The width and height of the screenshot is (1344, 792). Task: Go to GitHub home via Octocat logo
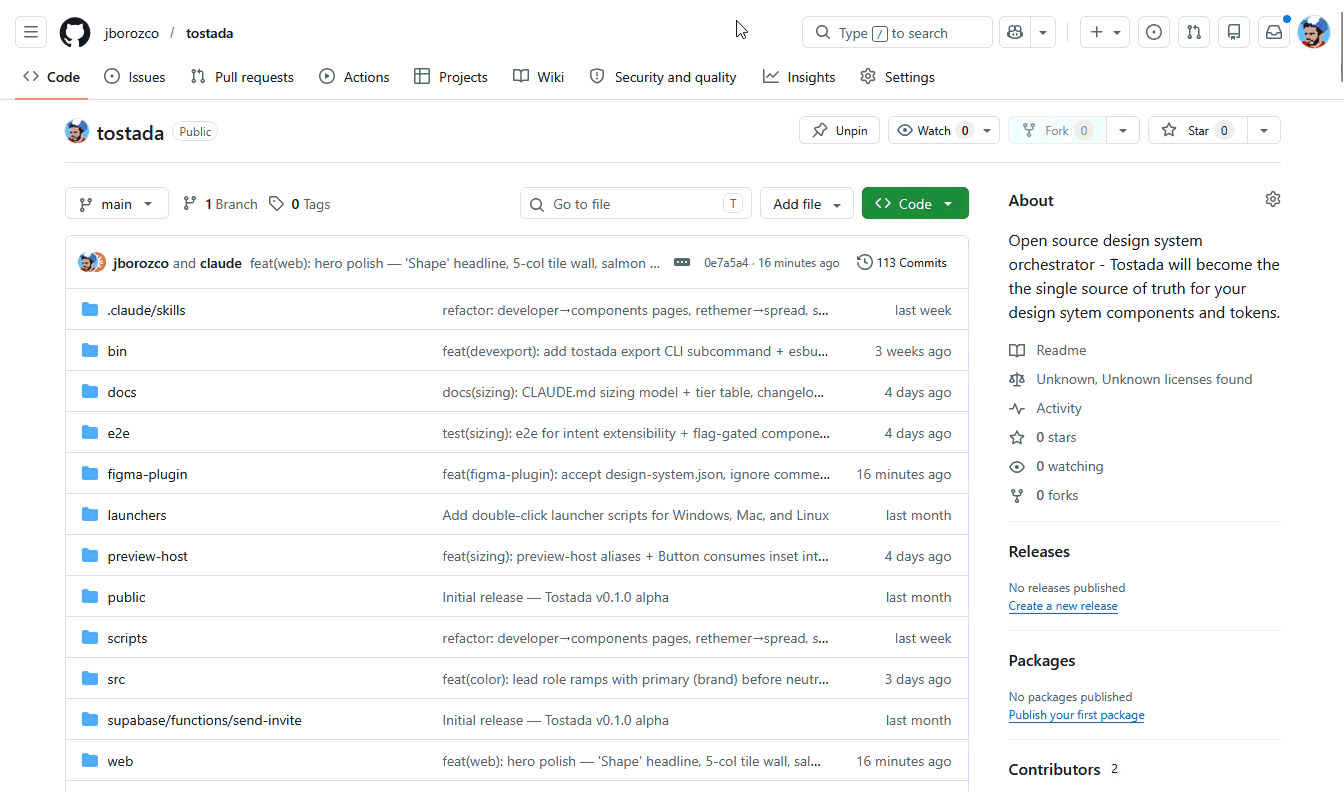tap(75, 33)
